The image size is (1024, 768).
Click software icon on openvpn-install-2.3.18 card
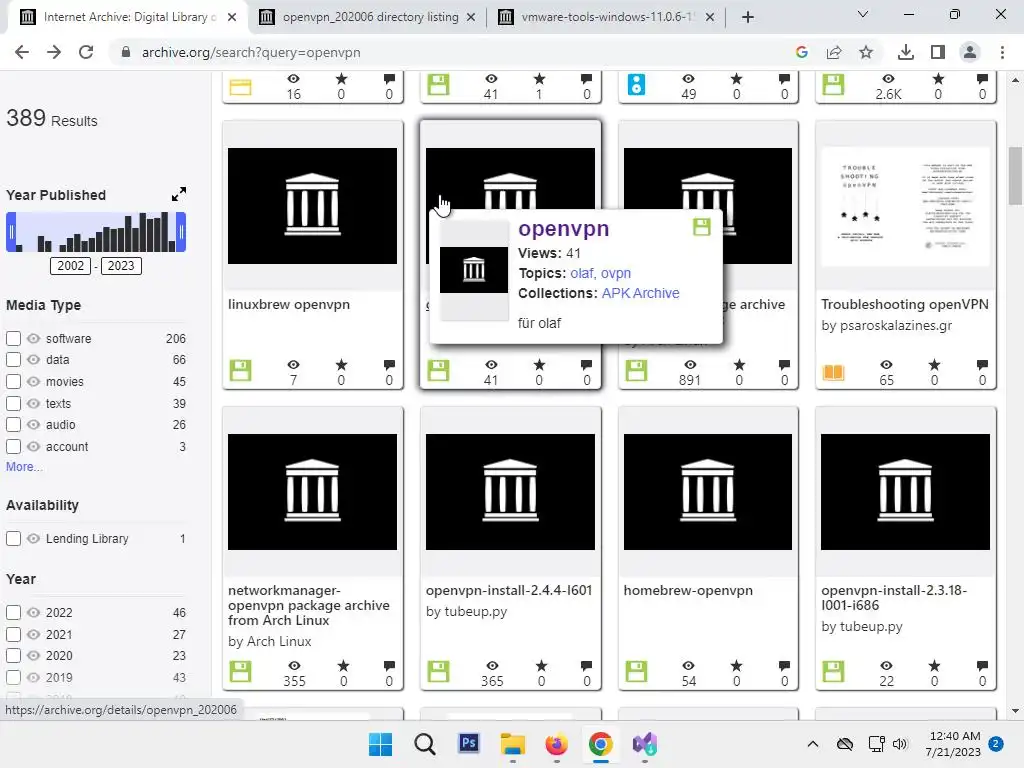click(x=833, y=671)
